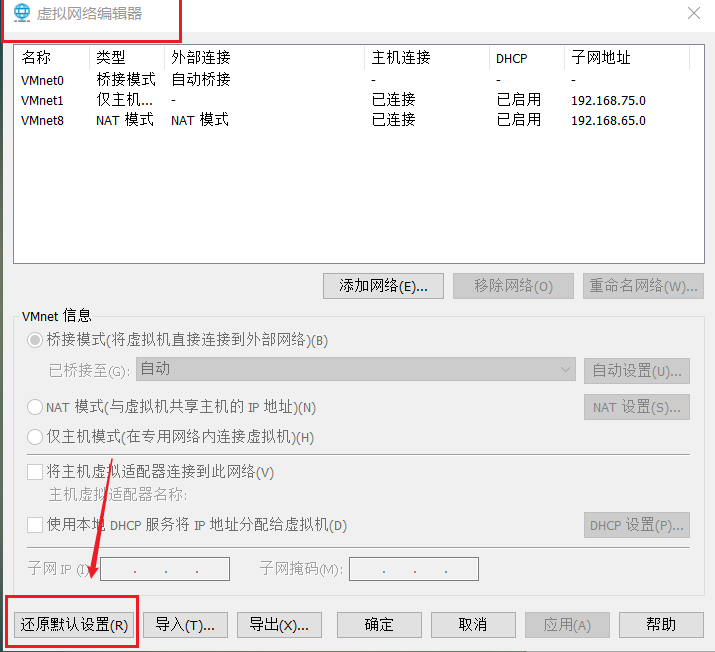Screen dimensions: 715x652
Task: Click the 取消 button
Action: (473, 625)
